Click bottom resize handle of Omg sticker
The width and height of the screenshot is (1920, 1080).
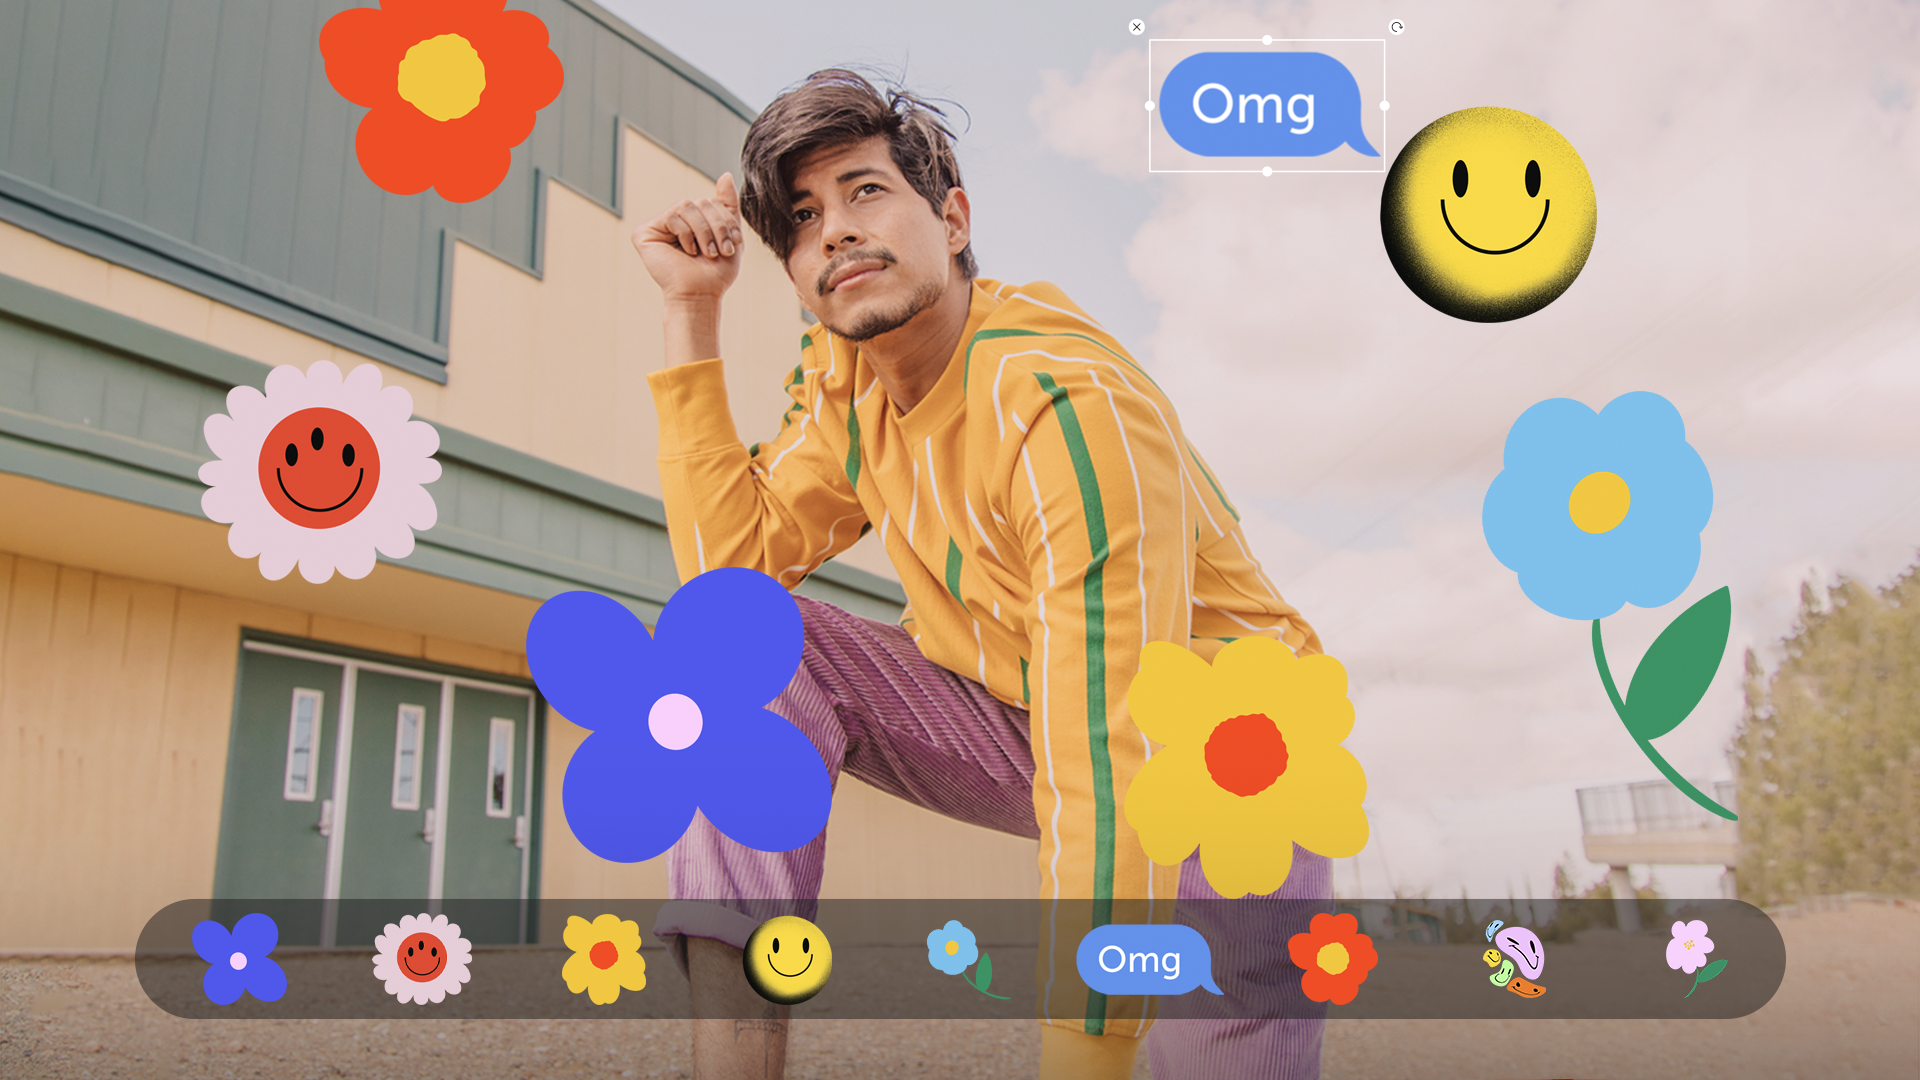1267,171
